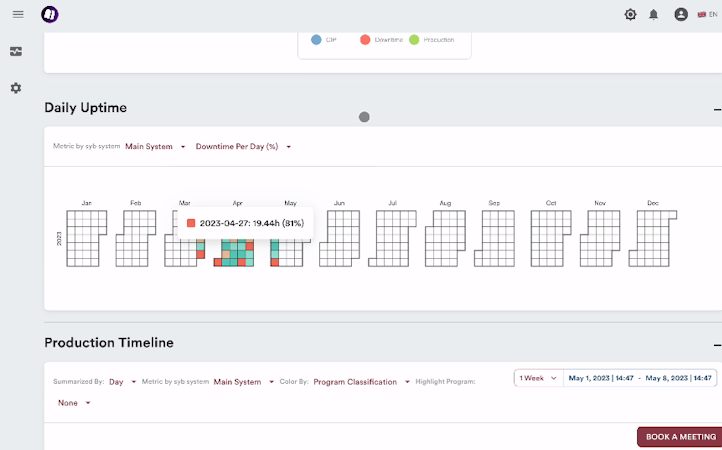This screenshot has width=722, height=450.
Task: Switch language via the EN flag
Action: 706,14
